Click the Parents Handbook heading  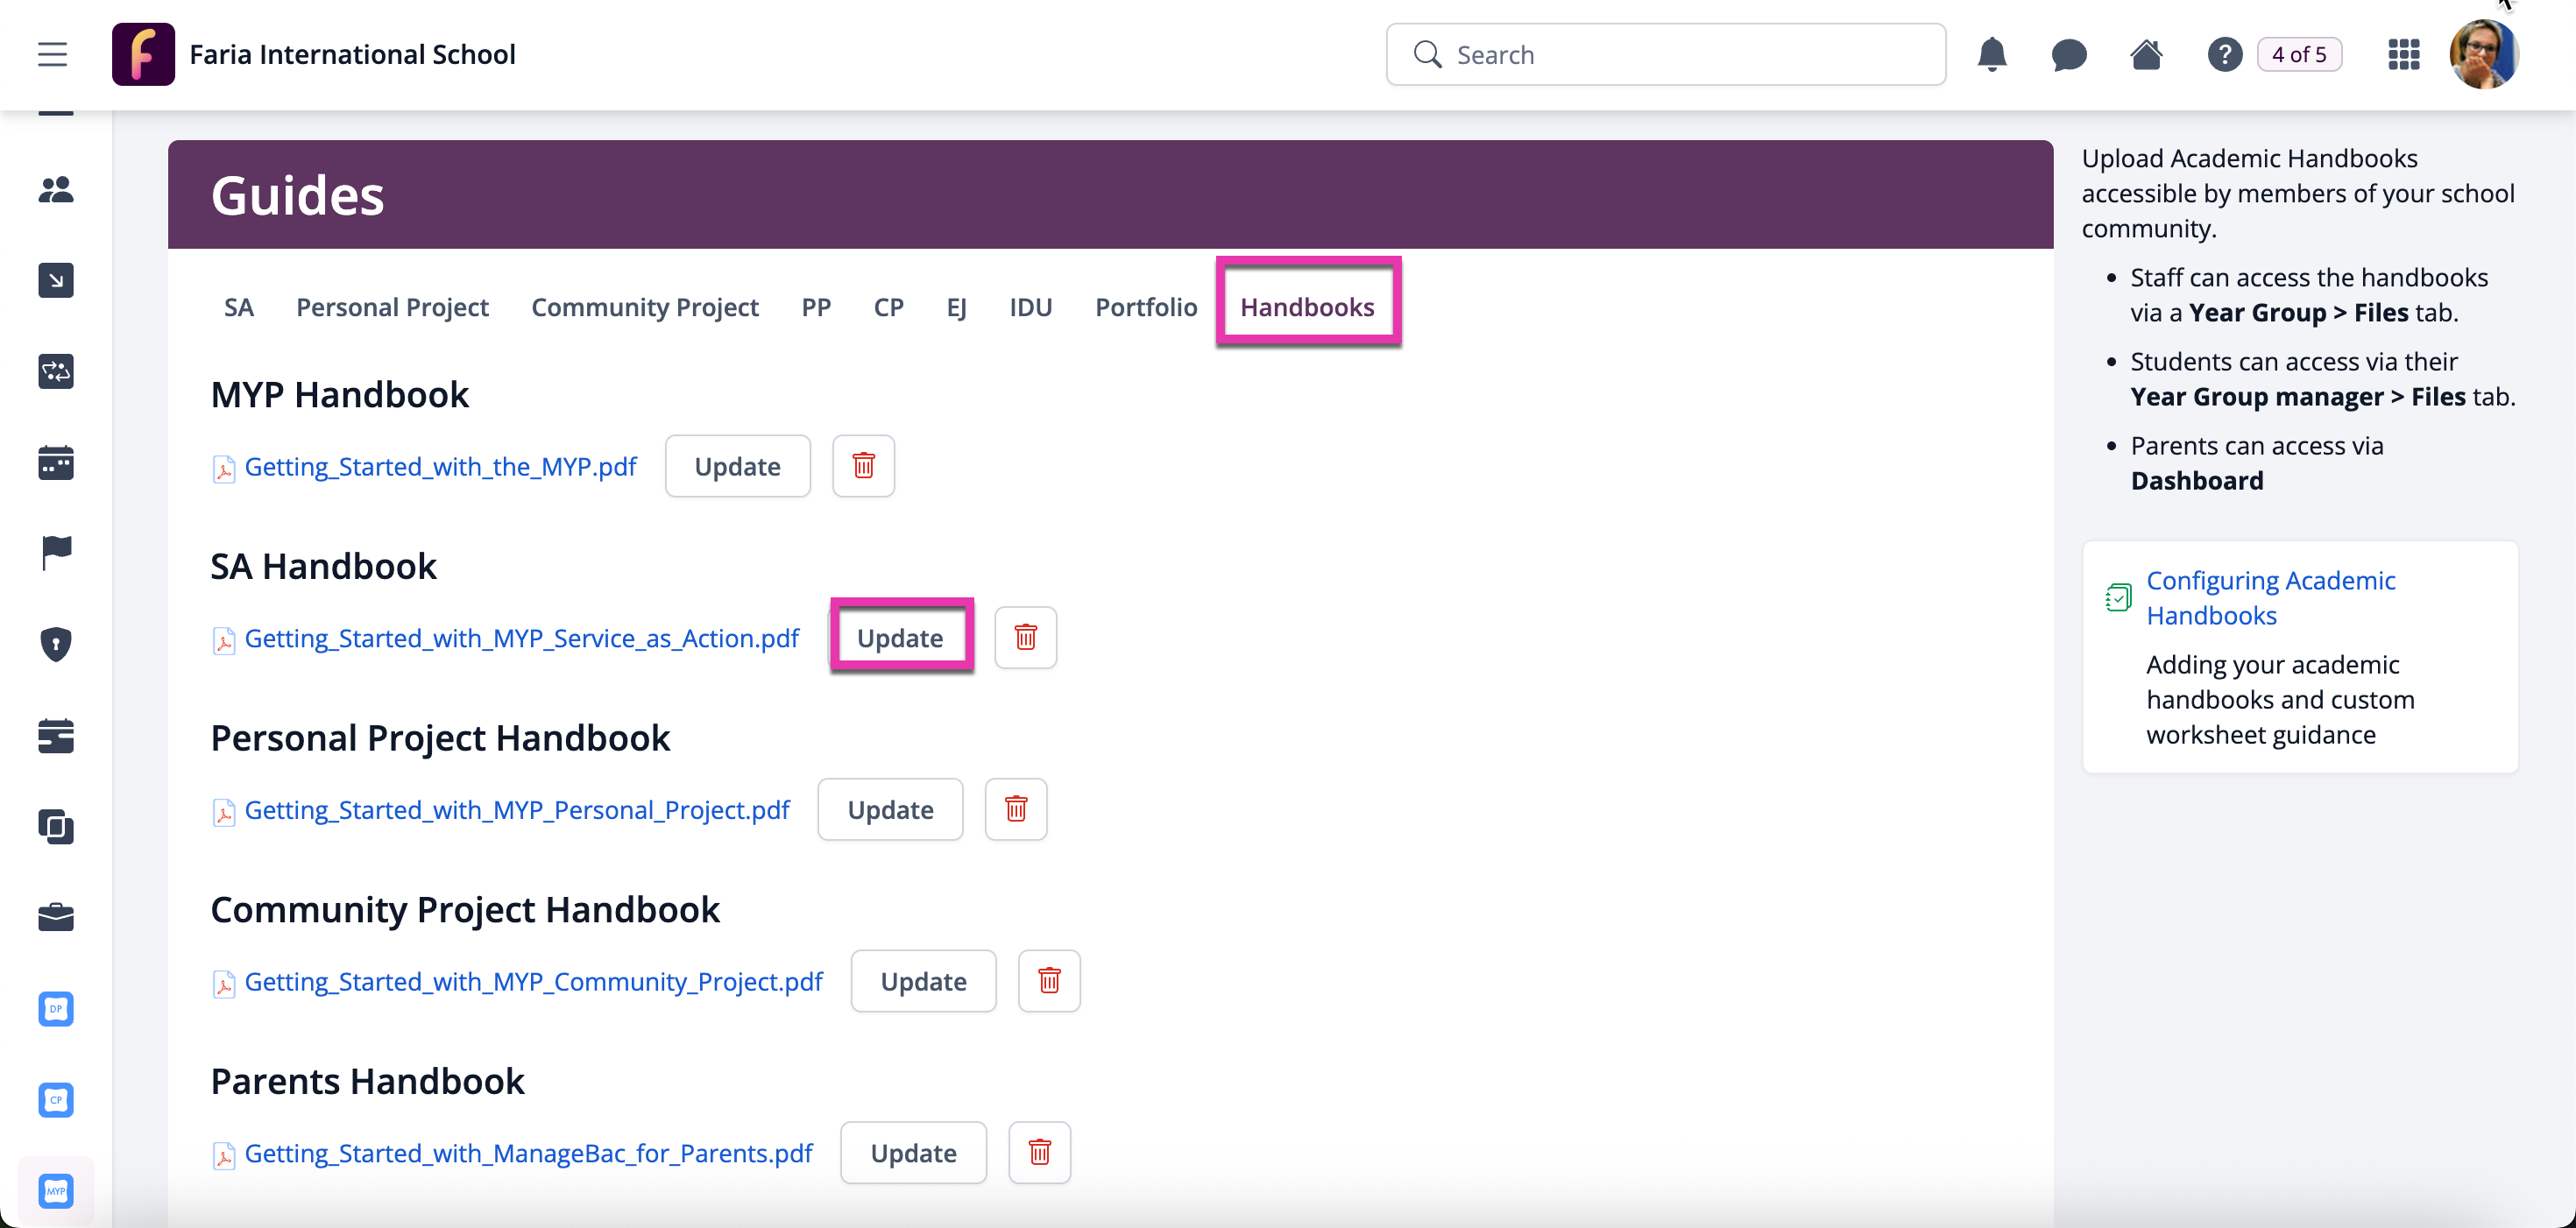(367, 1082)
